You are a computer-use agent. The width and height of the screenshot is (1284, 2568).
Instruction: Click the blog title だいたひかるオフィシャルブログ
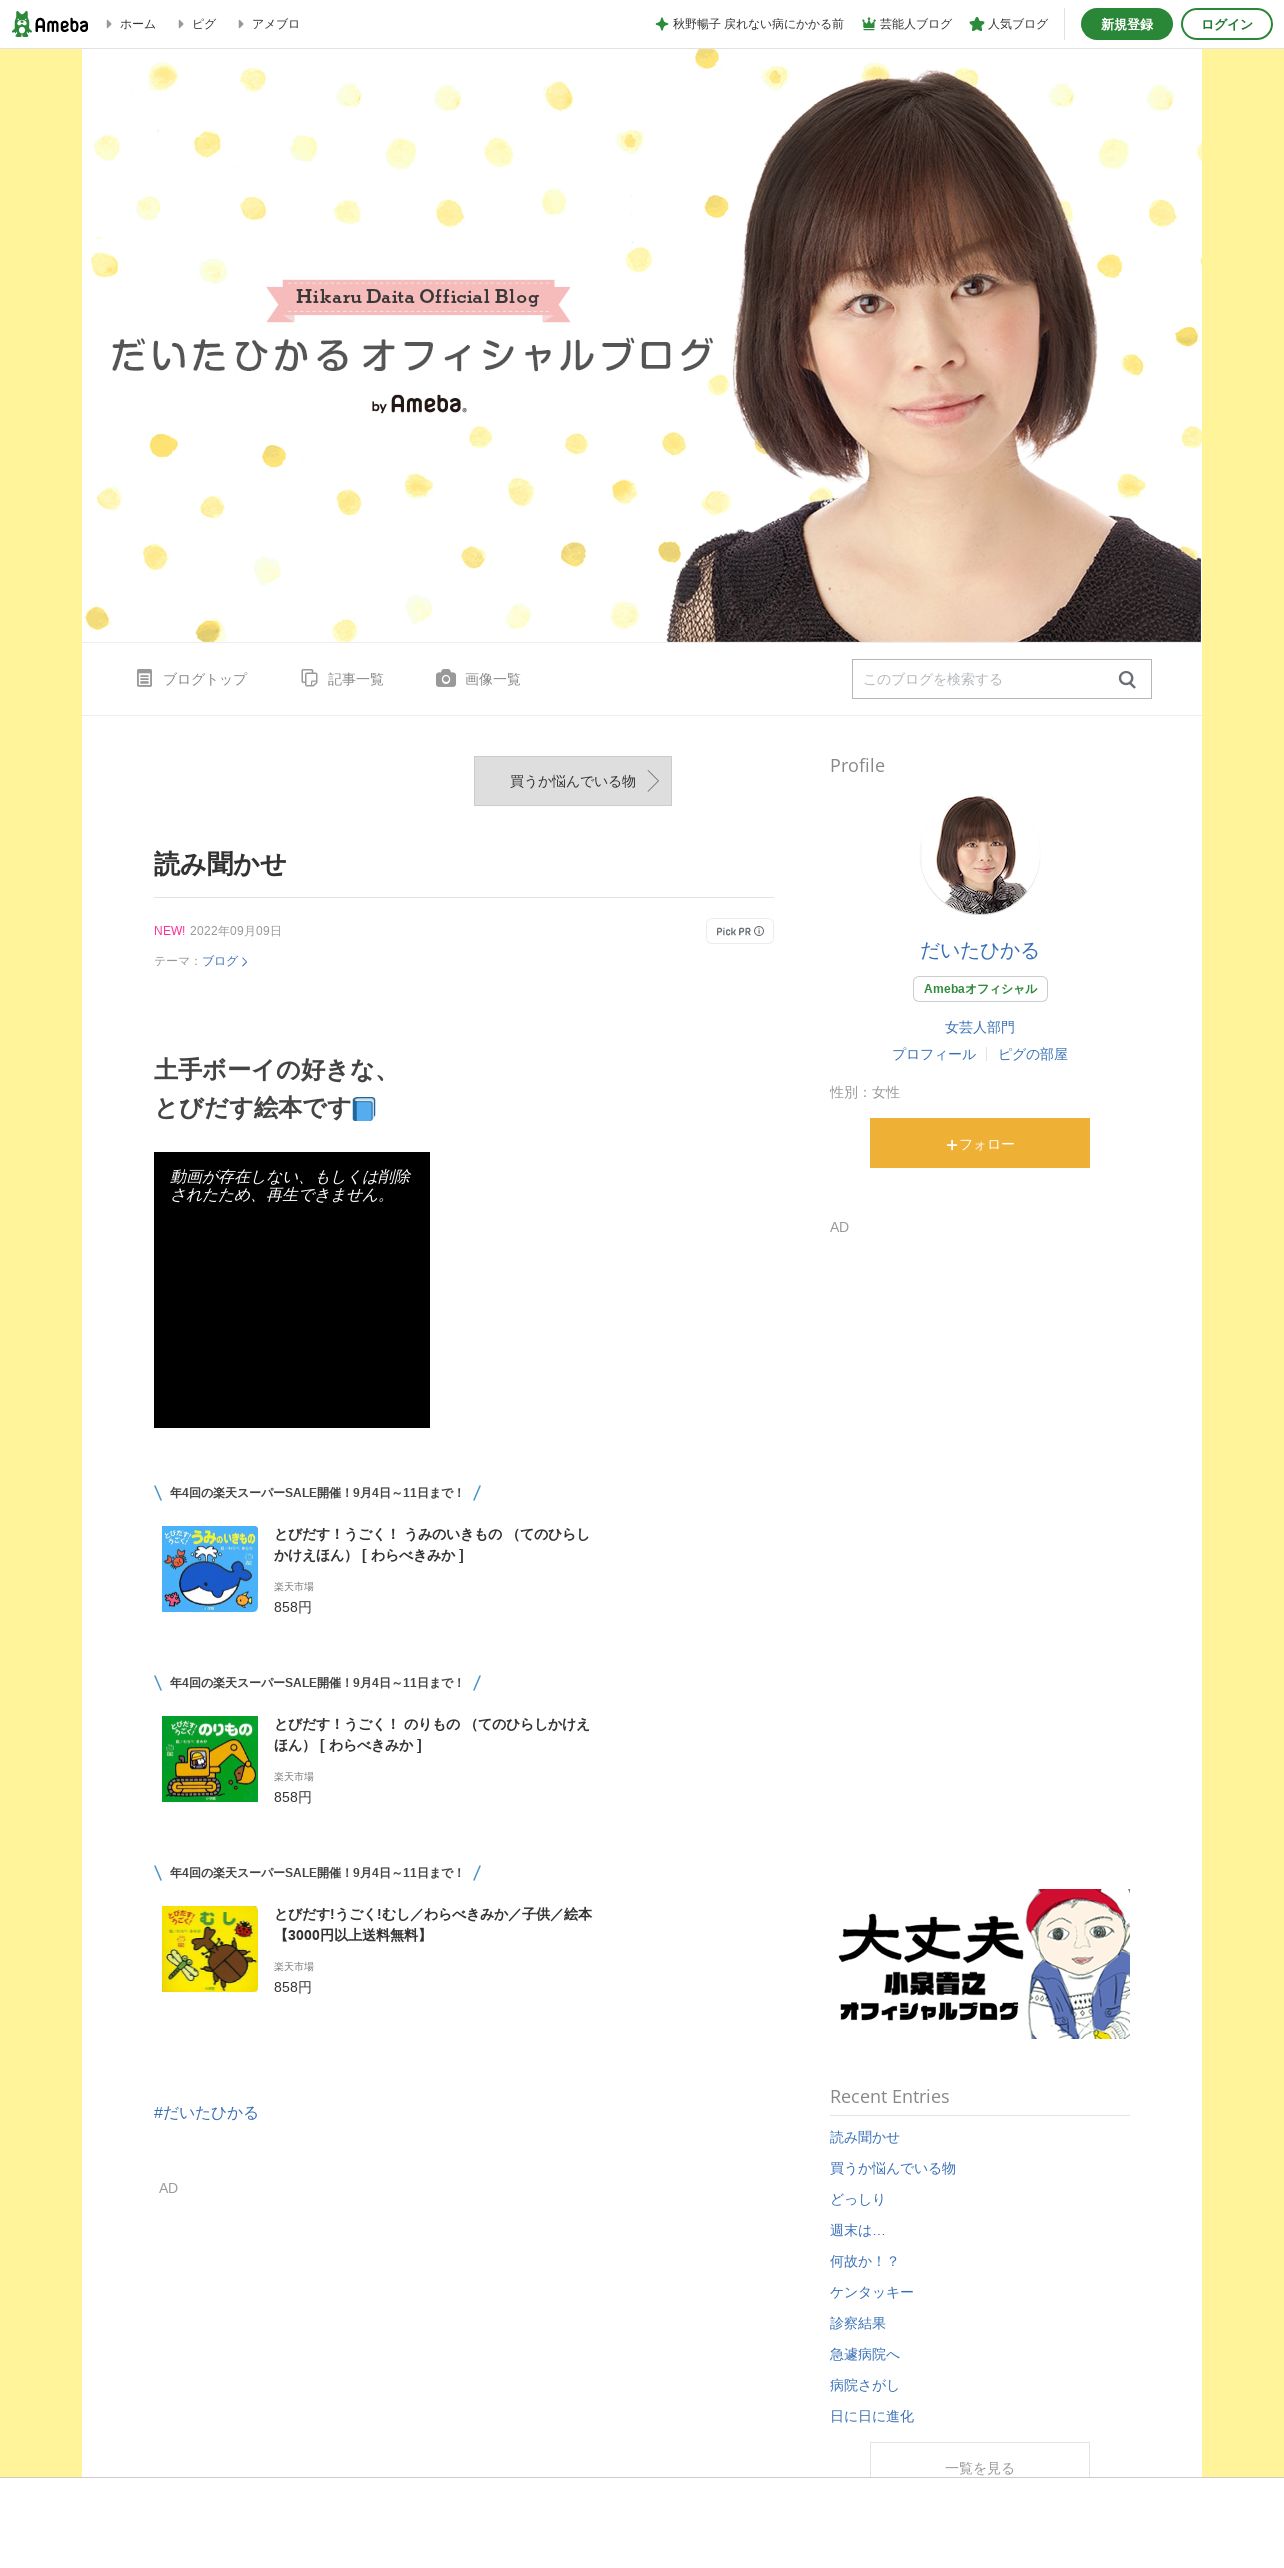coord(412,354)
